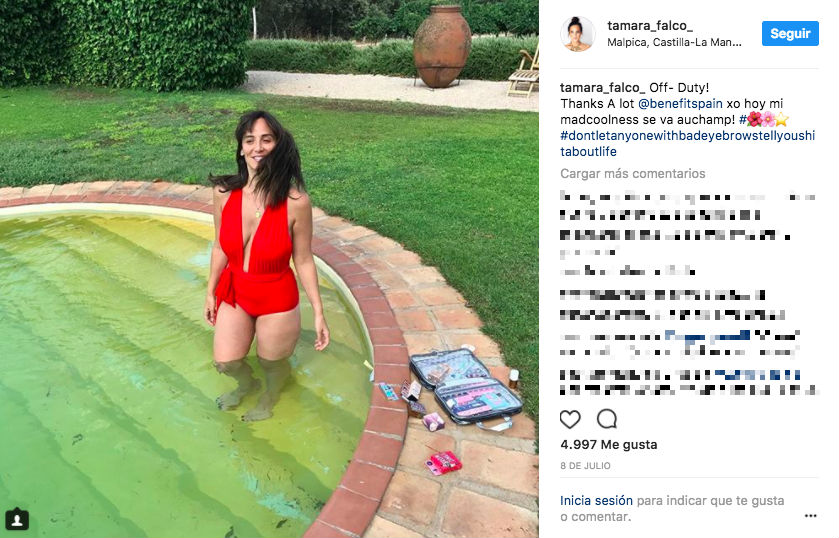This screenshot has width=839, height=538.
Task: Click the woman in the red swimsuit photo
Action: click(x=264, y=266)
